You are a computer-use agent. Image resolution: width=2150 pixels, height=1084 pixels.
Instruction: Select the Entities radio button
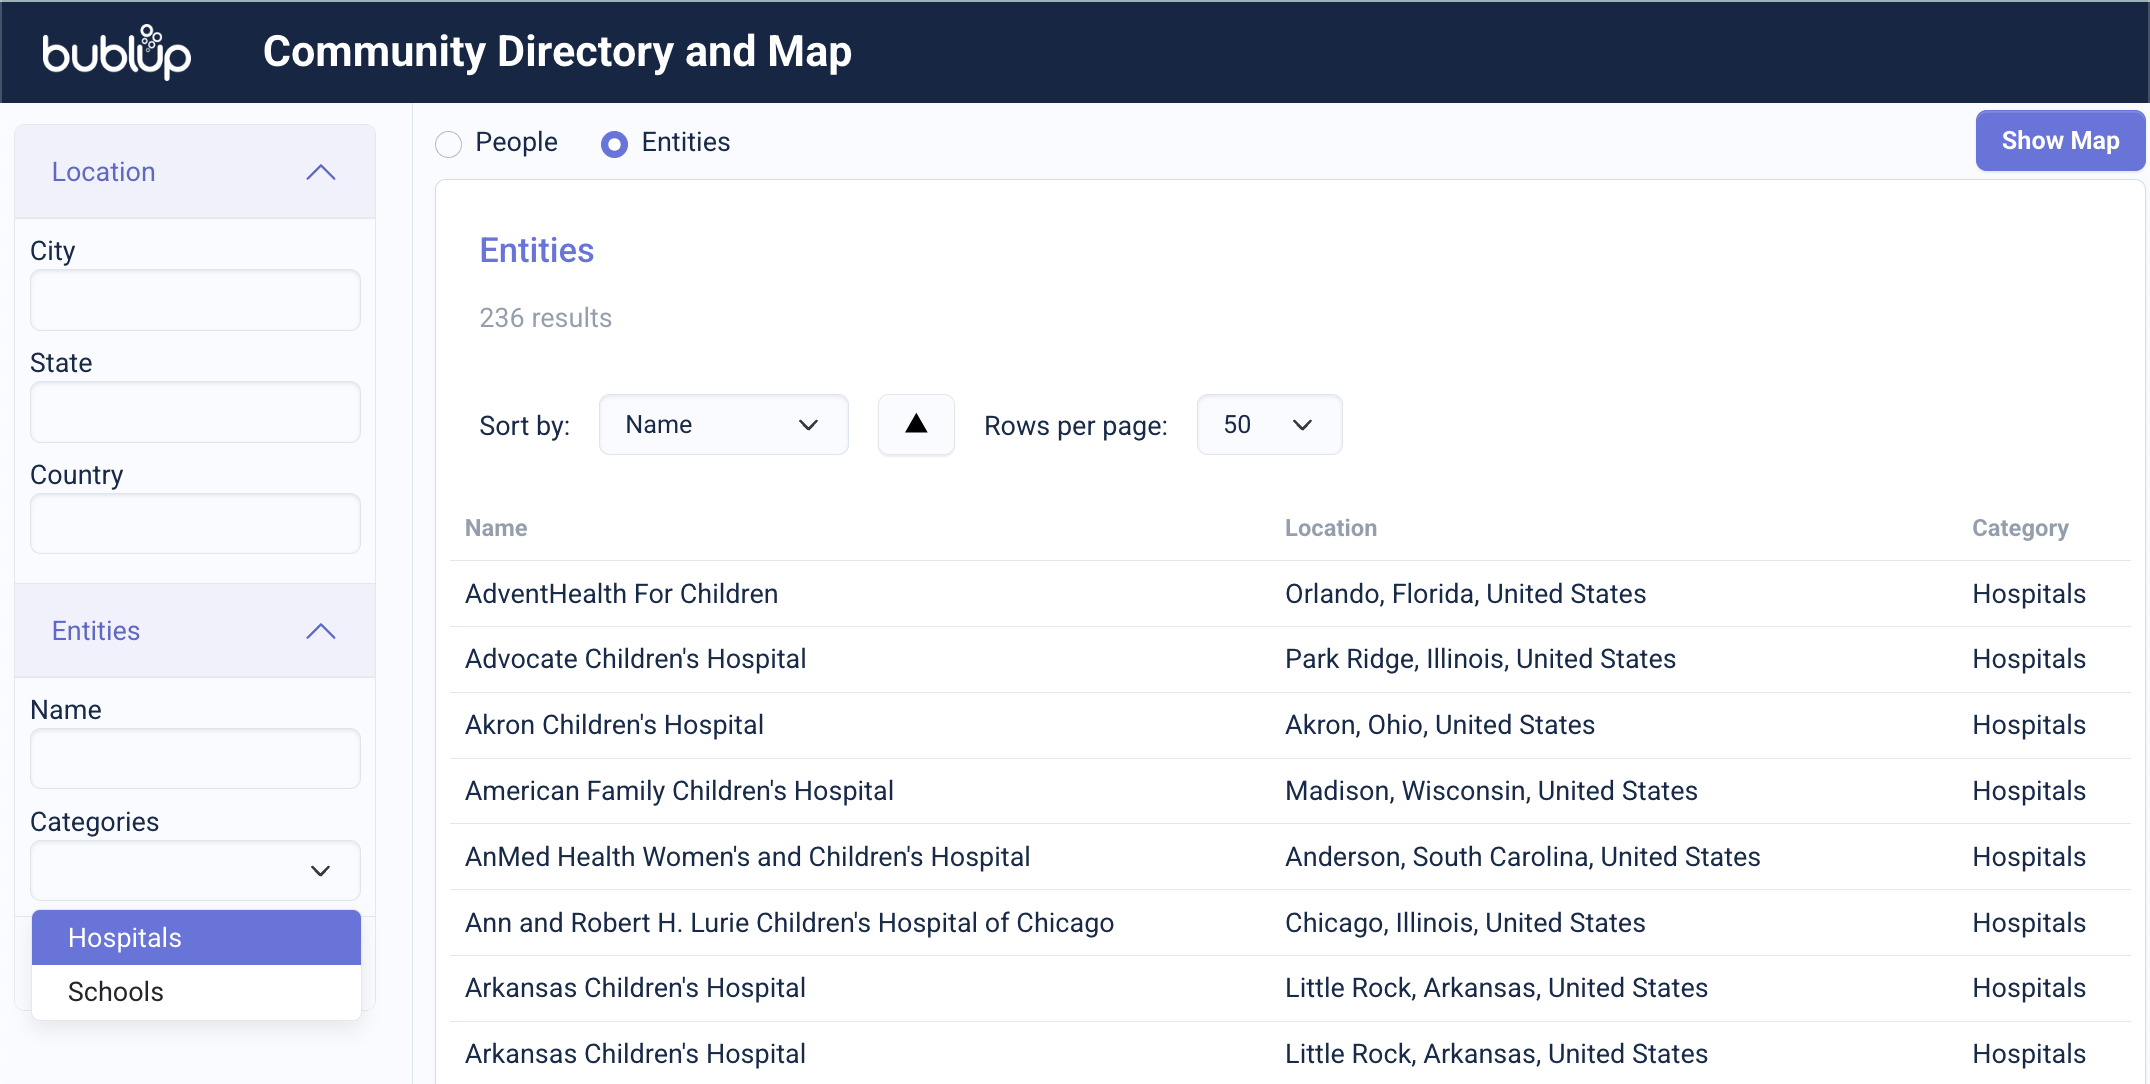point(614,144)
